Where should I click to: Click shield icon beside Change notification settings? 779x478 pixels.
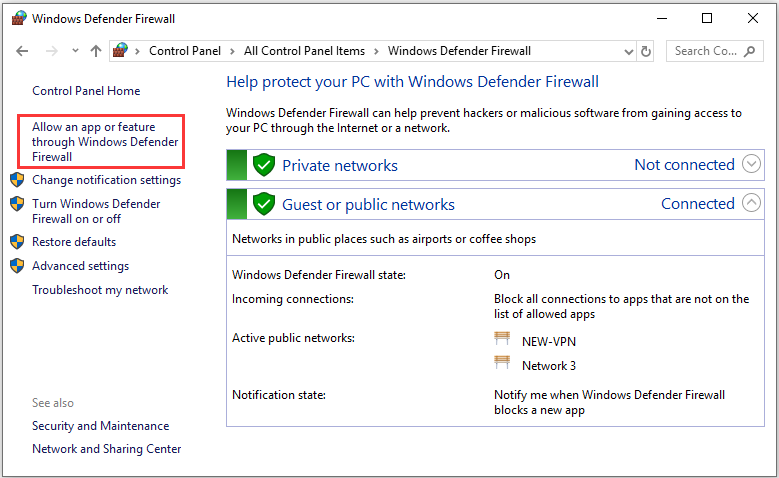17,180
